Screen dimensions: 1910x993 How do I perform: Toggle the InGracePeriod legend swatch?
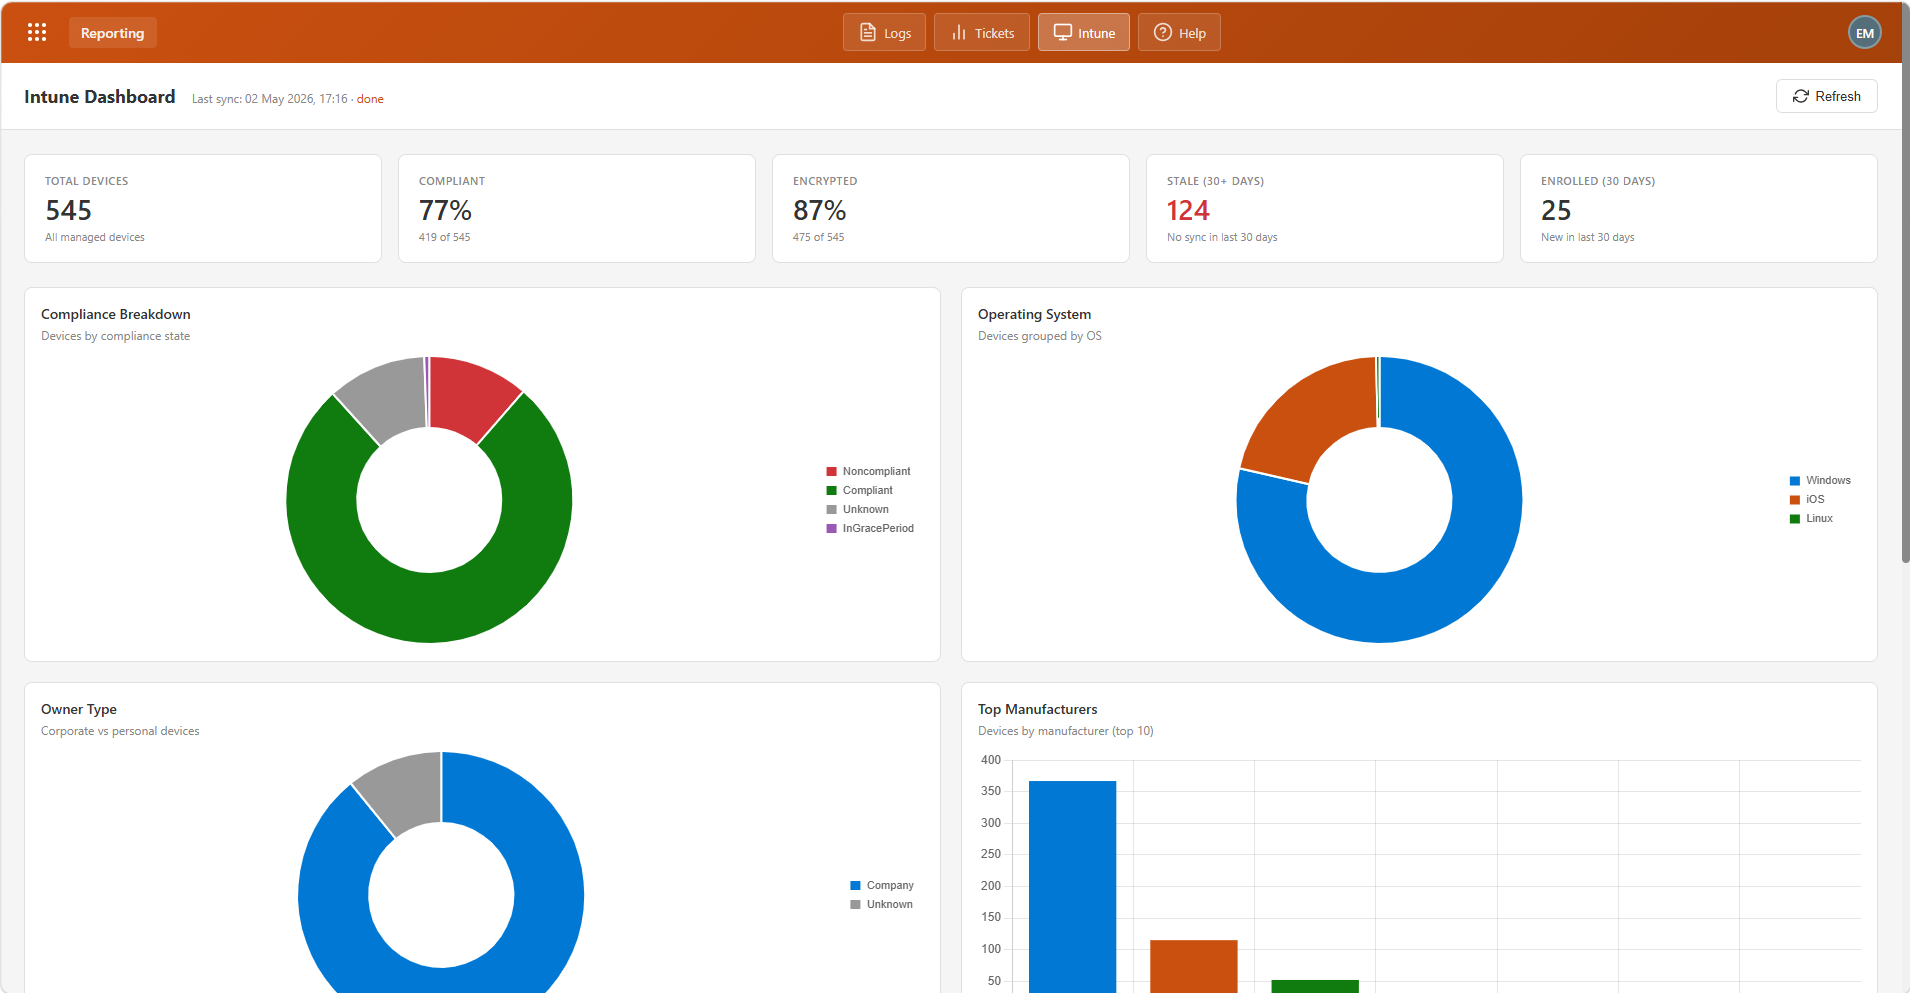[x=831, y=528]
